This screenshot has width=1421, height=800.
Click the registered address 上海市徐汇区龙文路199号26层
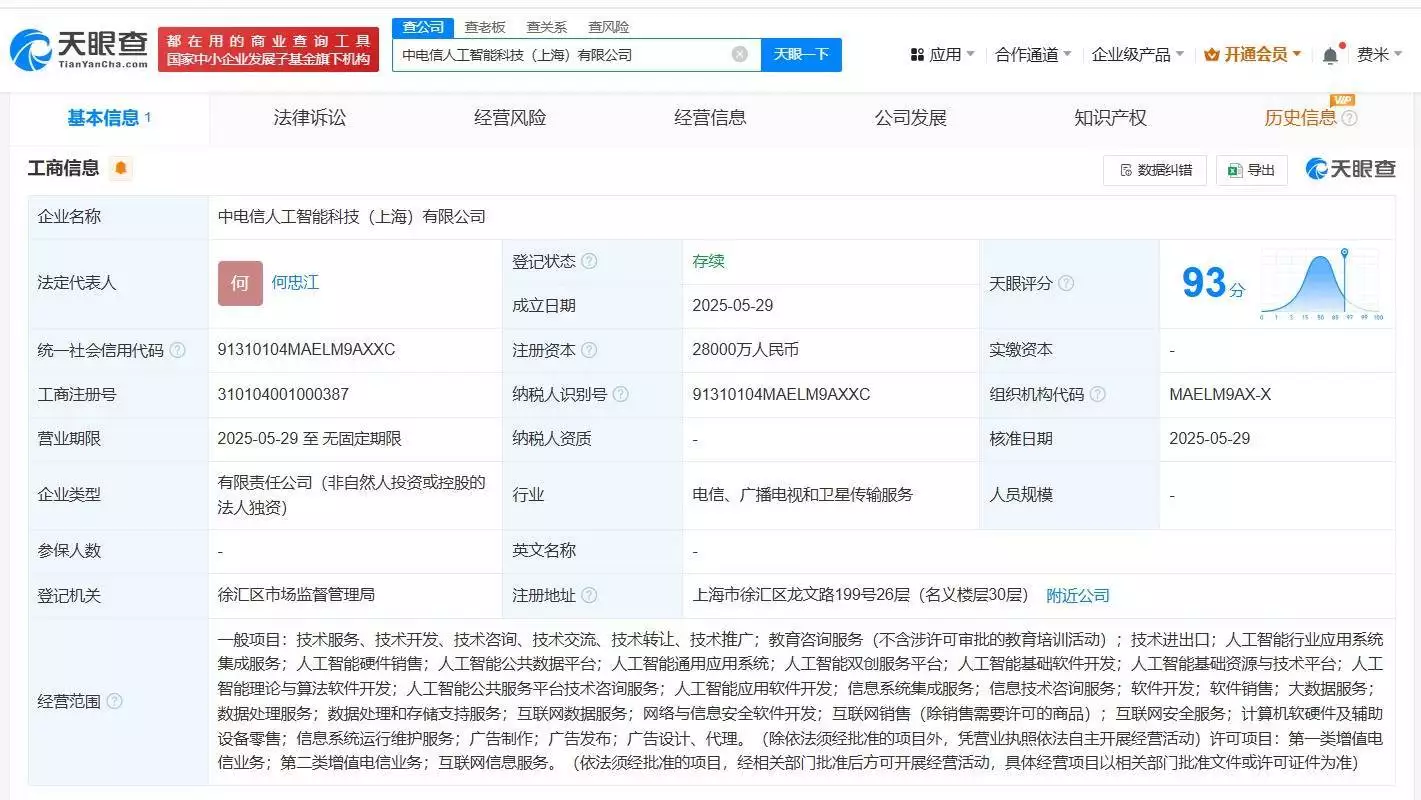[x=861, y=595]
